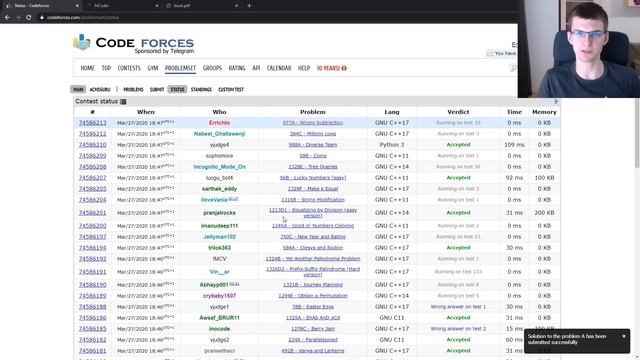Click the envelope messages icon
This screenshot has width=640, height=360.
pyautogui.click(x=490, y=53)
